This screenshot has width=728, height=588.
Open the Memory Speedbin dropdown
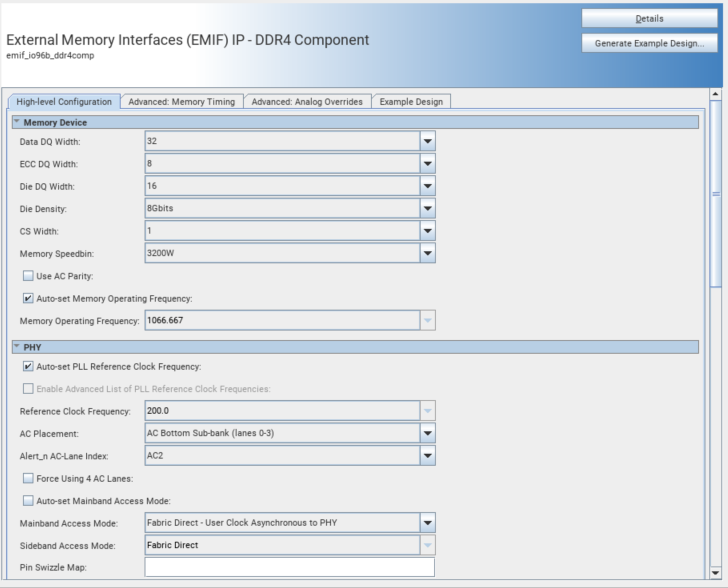(x=427, y=254)
